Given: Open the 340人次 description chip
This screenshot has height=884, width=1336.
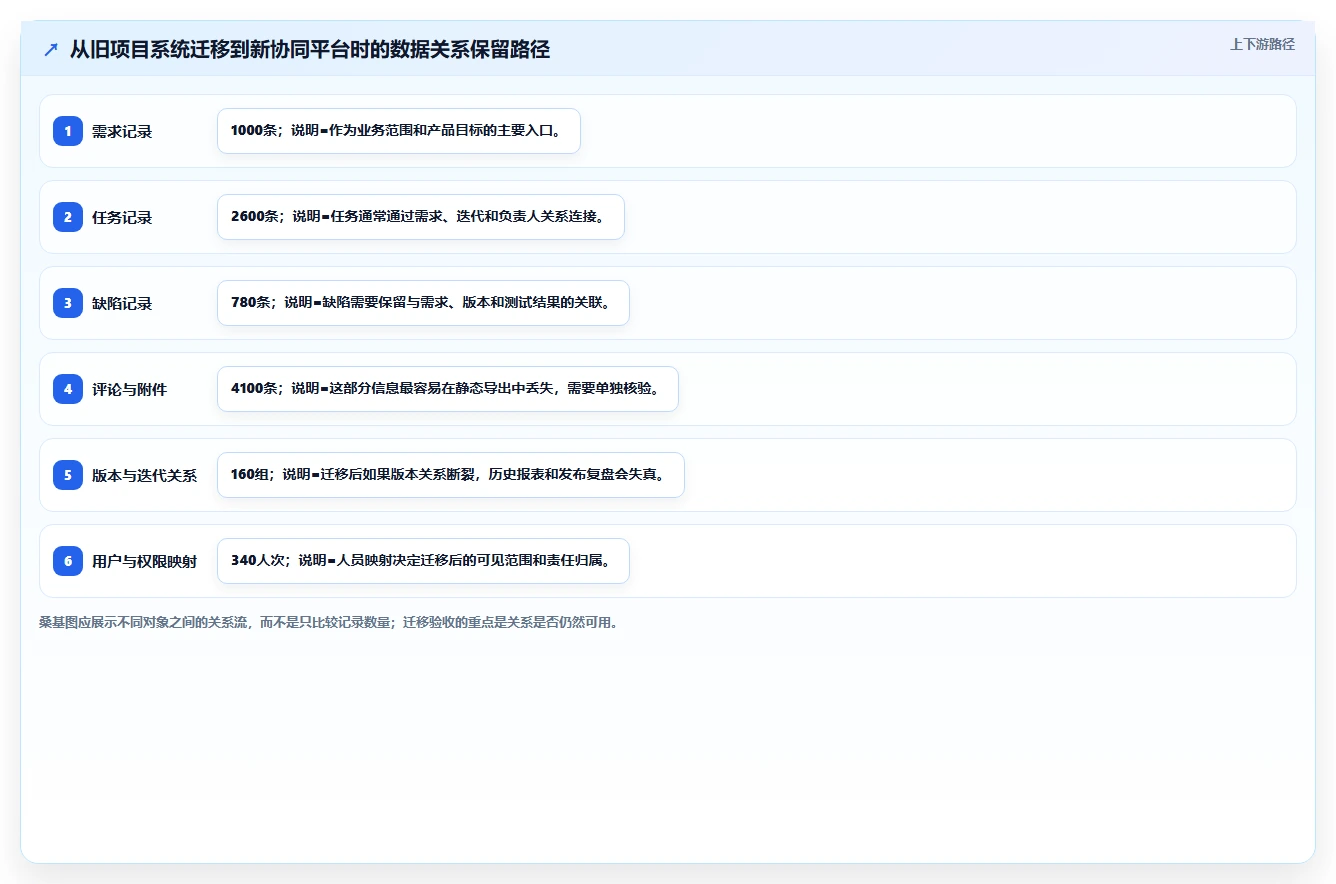Looking at the screenshot, I should [x=423, y=561].
